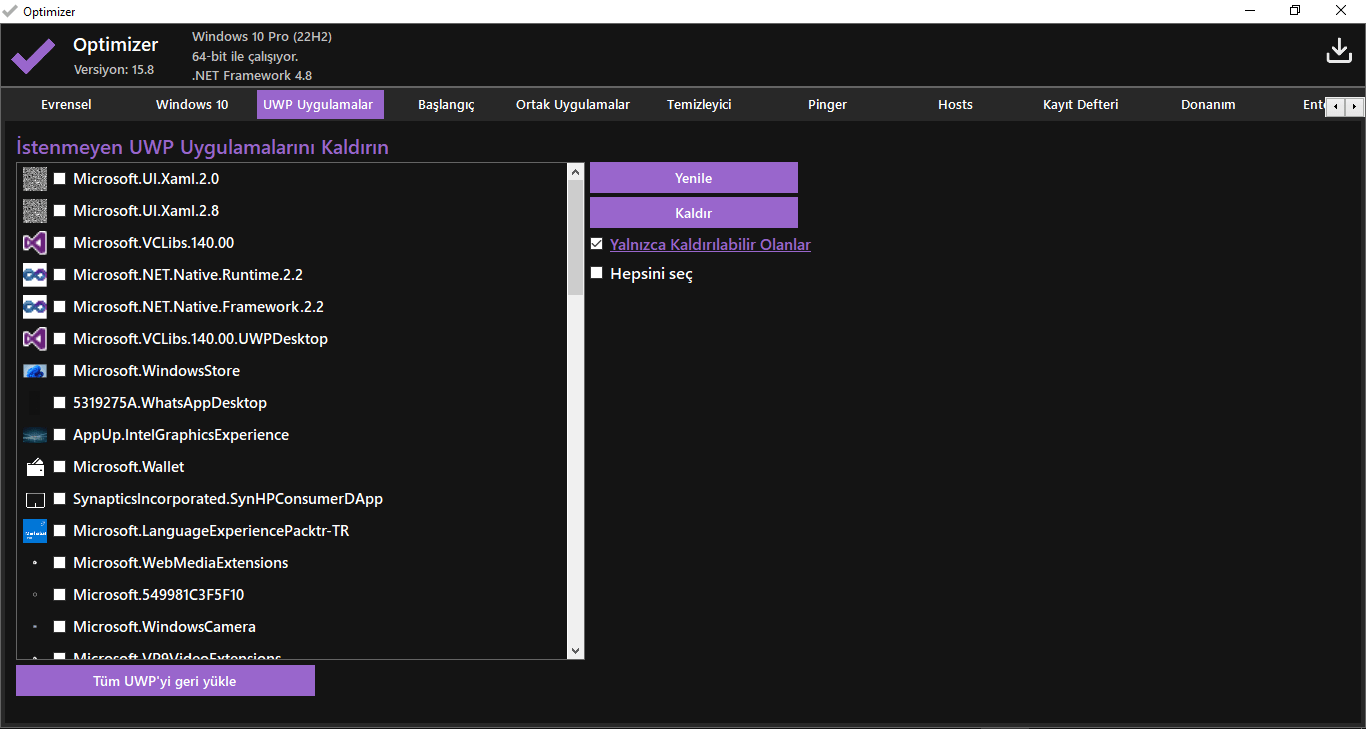Check Microsoft.UI.Xaml.2.0 checkbox
The image size is (1366, 729).
click(x=60, y=179)
